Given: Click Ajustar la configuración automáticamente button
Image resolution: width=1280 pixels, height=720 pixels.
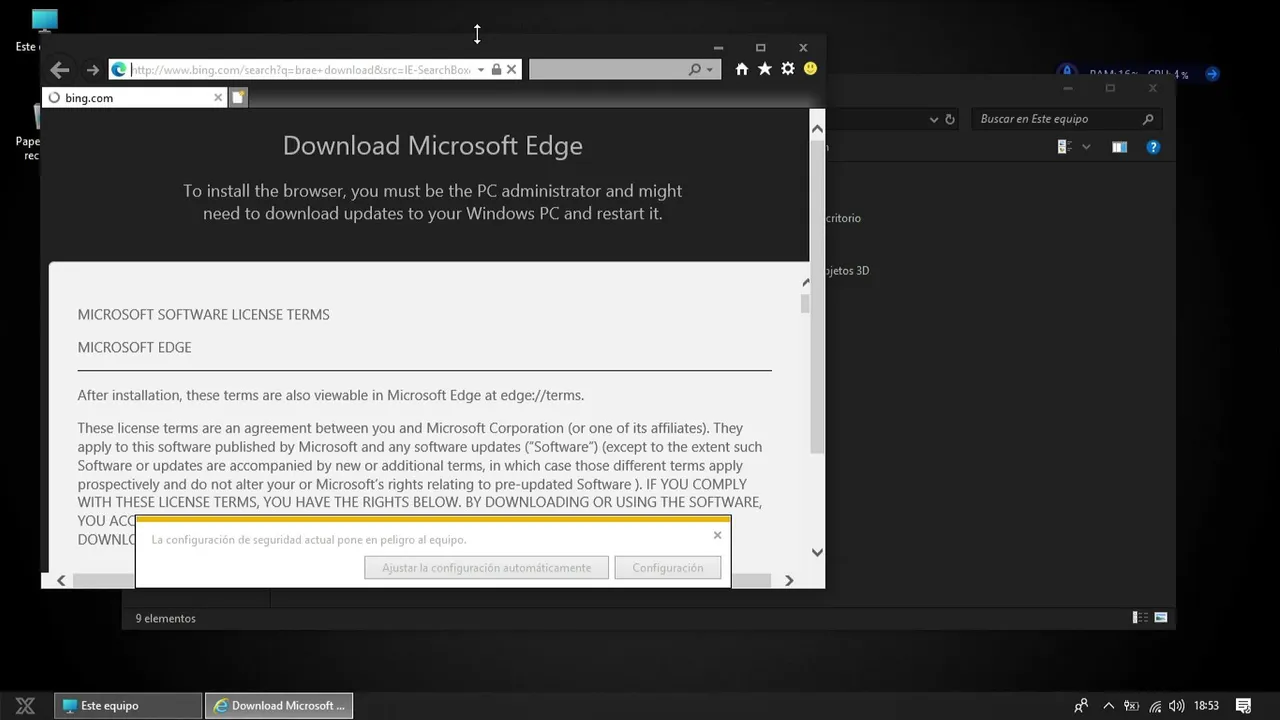Looking at the screenshot, I should (486, 568).
